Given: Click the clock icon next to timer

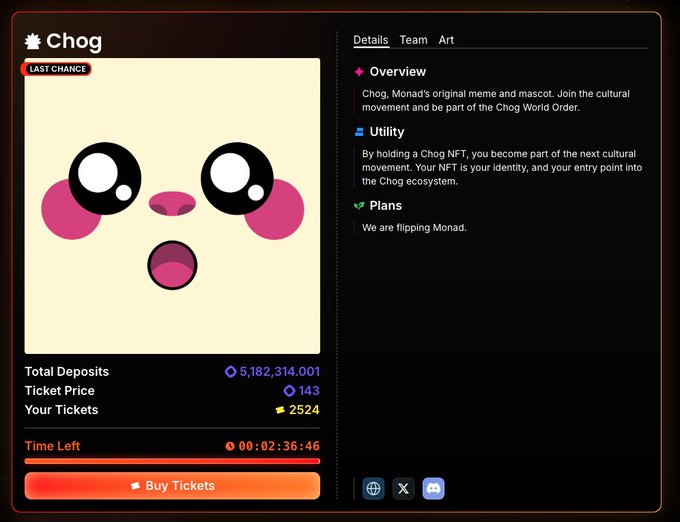Looking at the screenshot, I should (230, 446).
